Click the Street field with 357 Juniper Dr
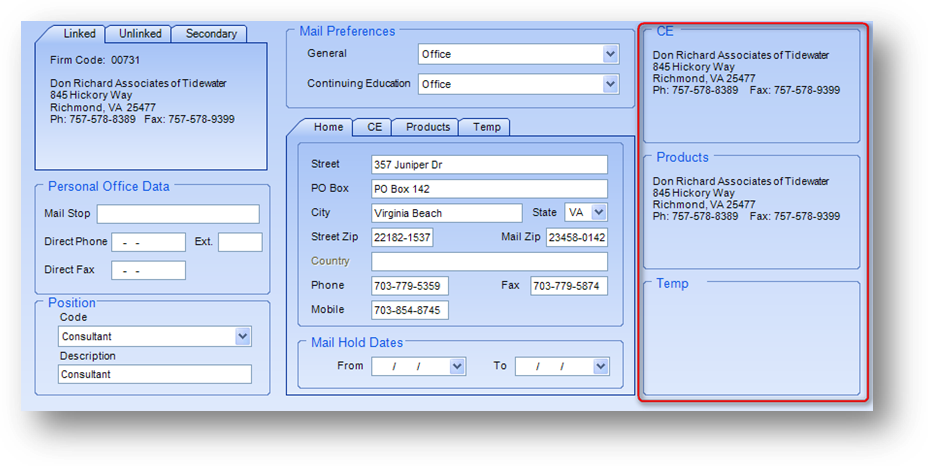This screenshot has width=928, height=466. click(x=489, y=165)
